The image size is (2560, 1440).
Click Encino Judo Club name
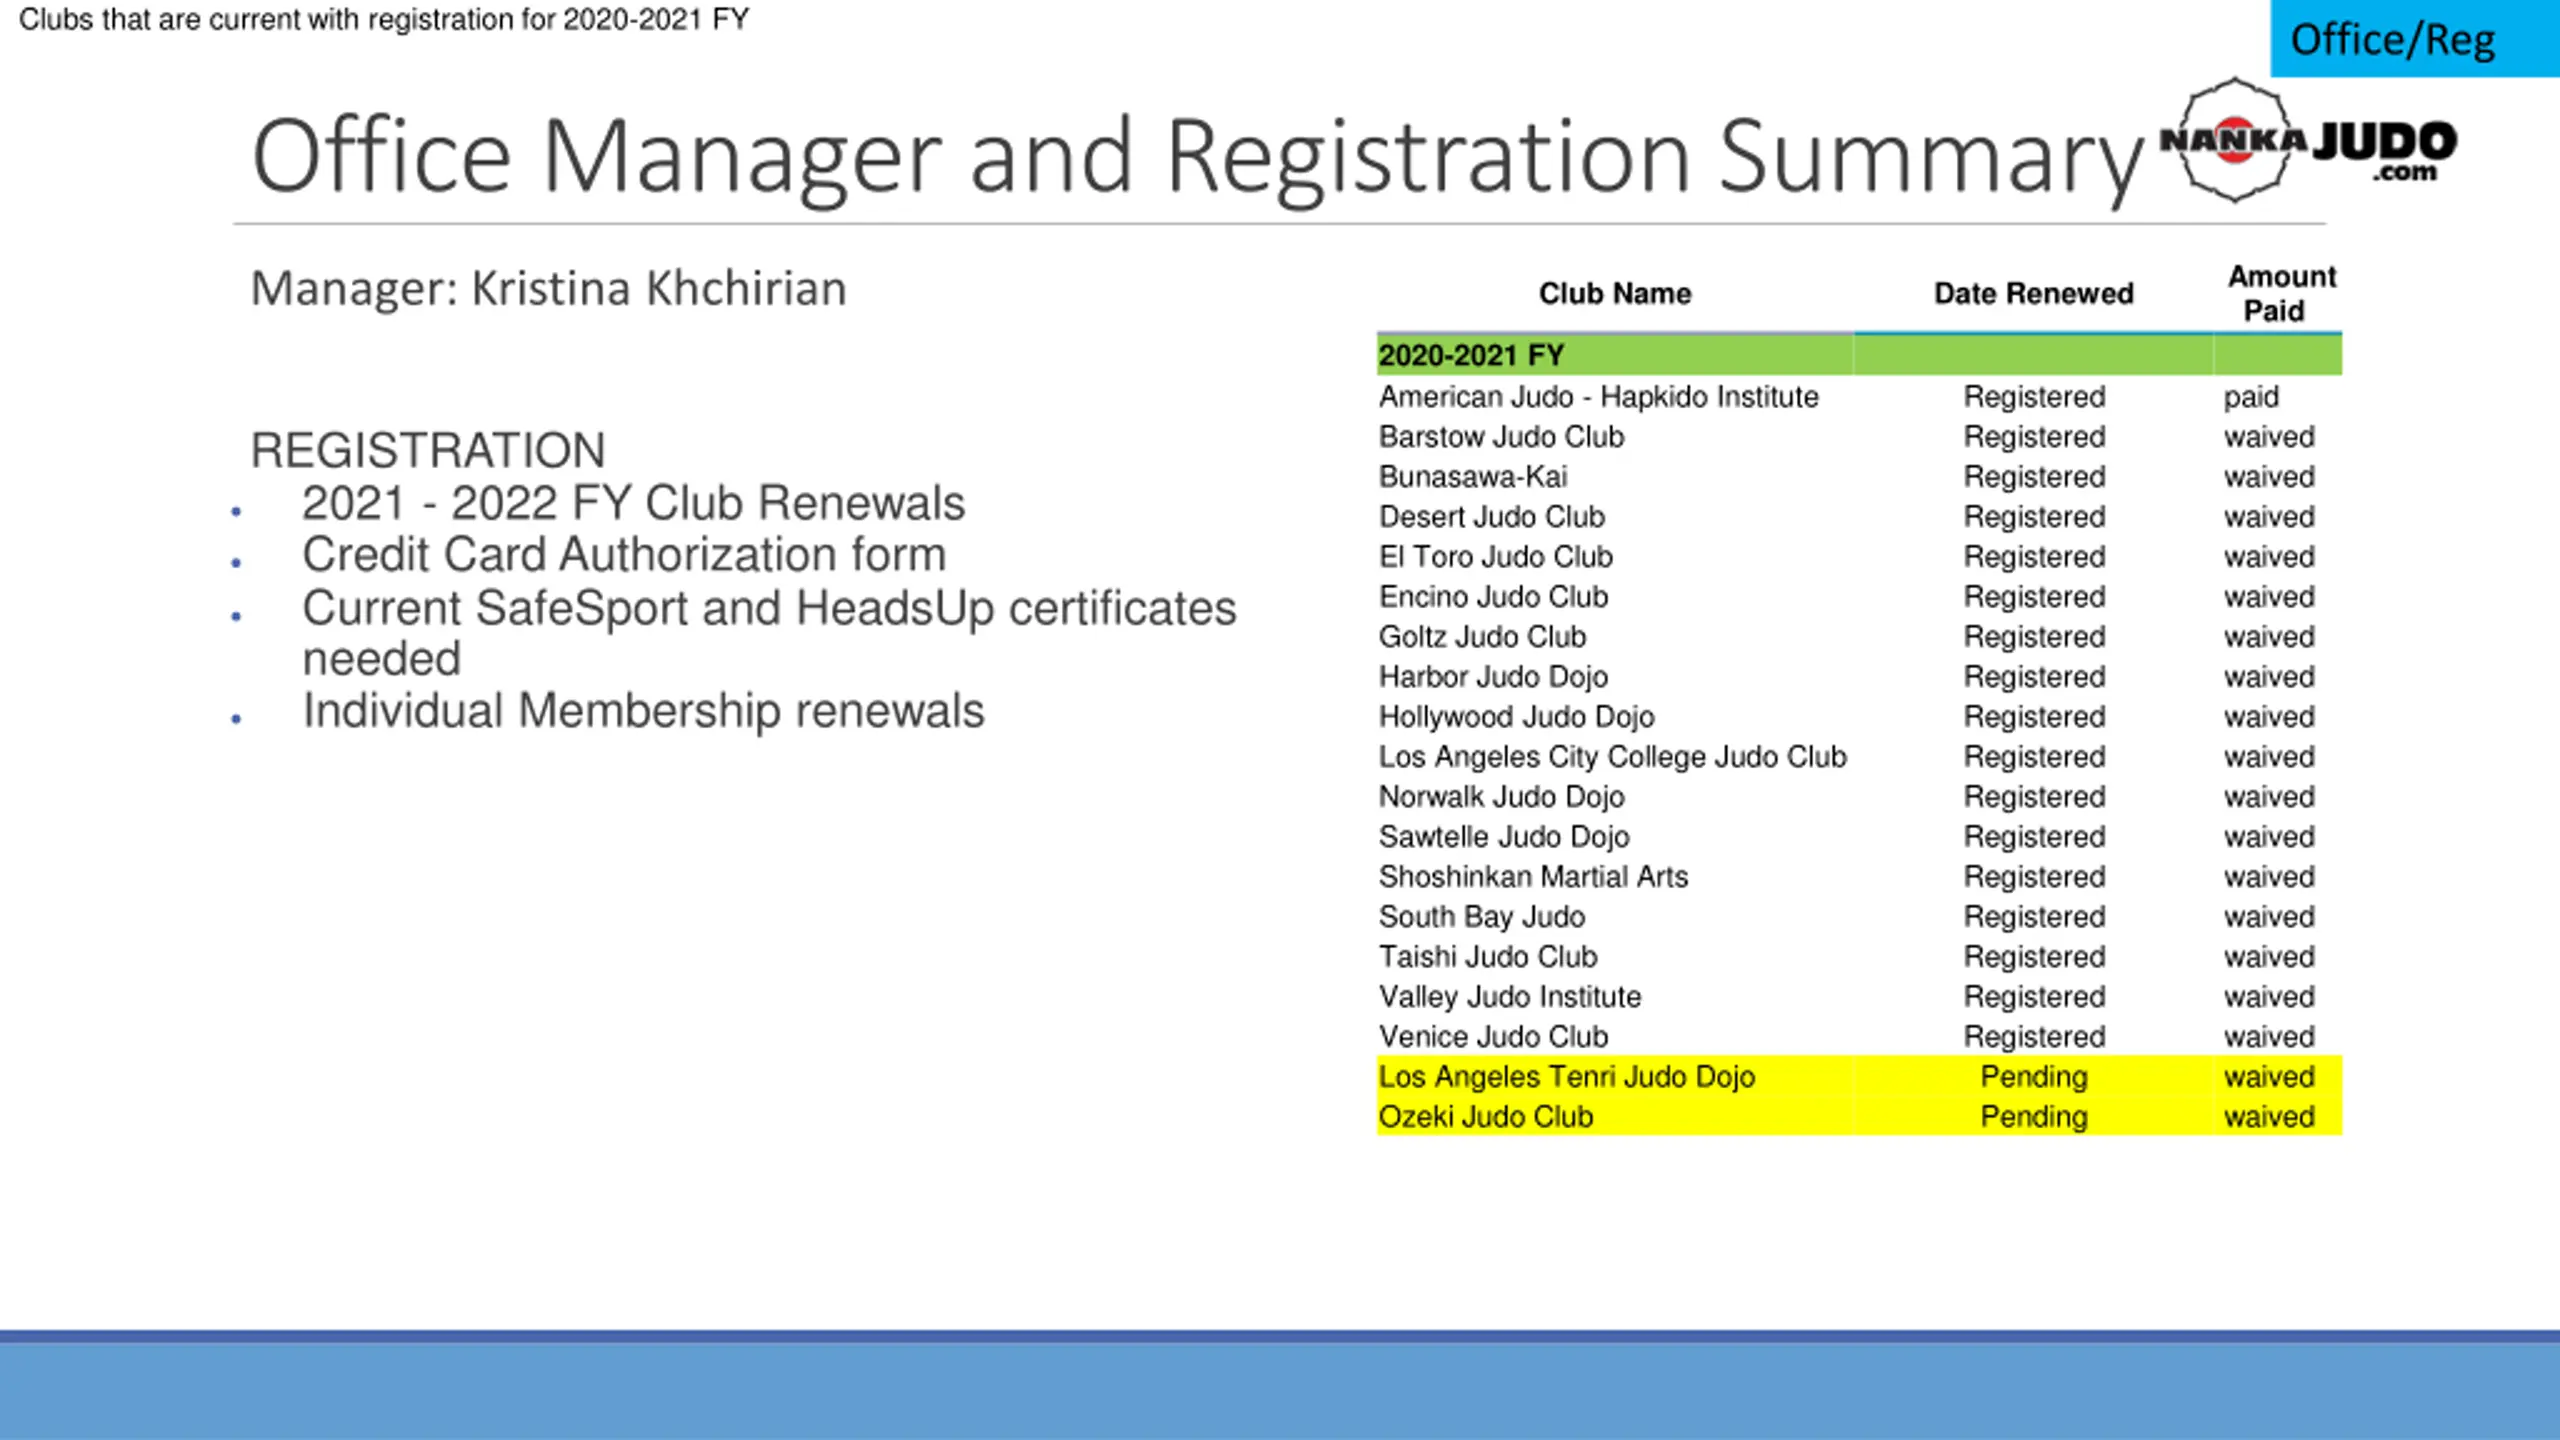[1493, 597]
